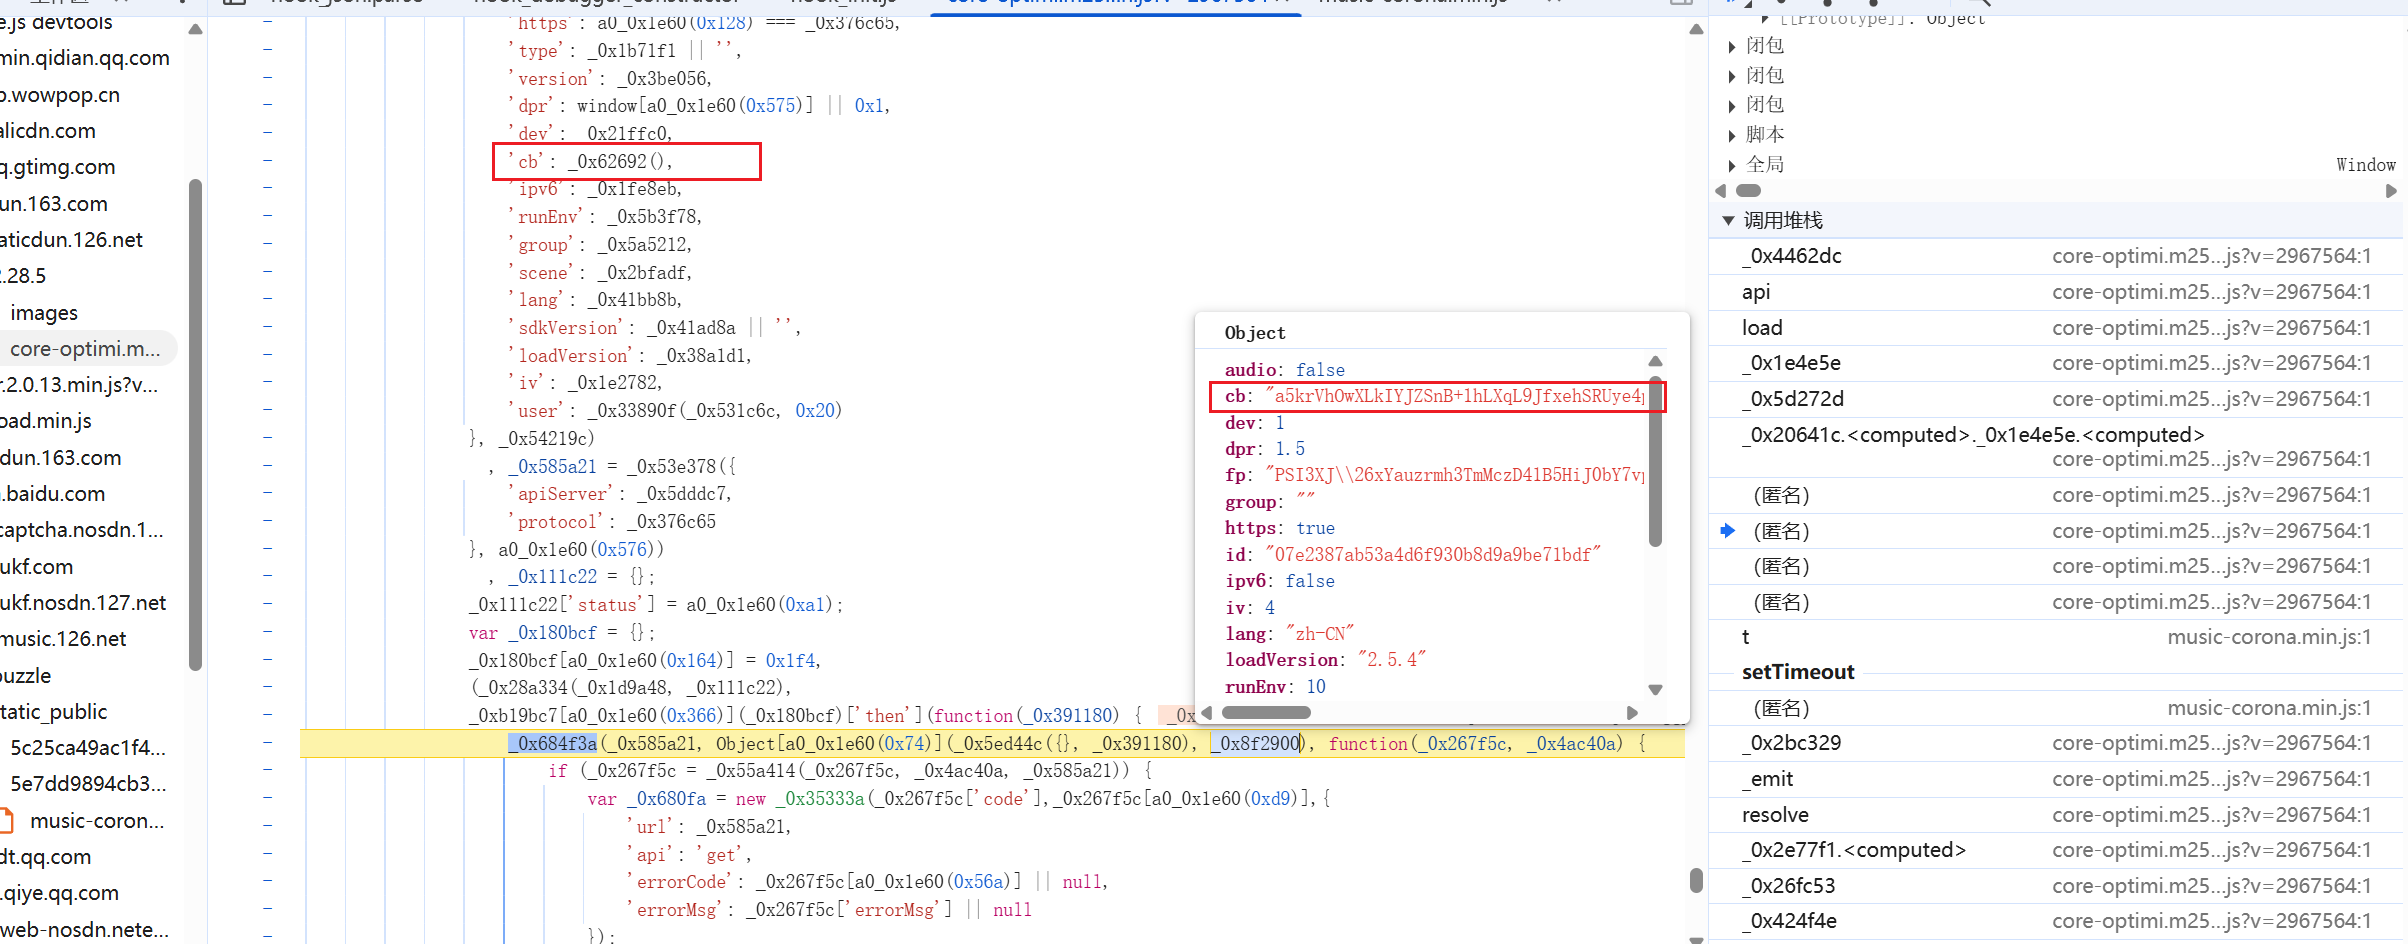Open the wowpop.cn domain entry
The image size is (2408, 944).
click(x=60, y=95)
